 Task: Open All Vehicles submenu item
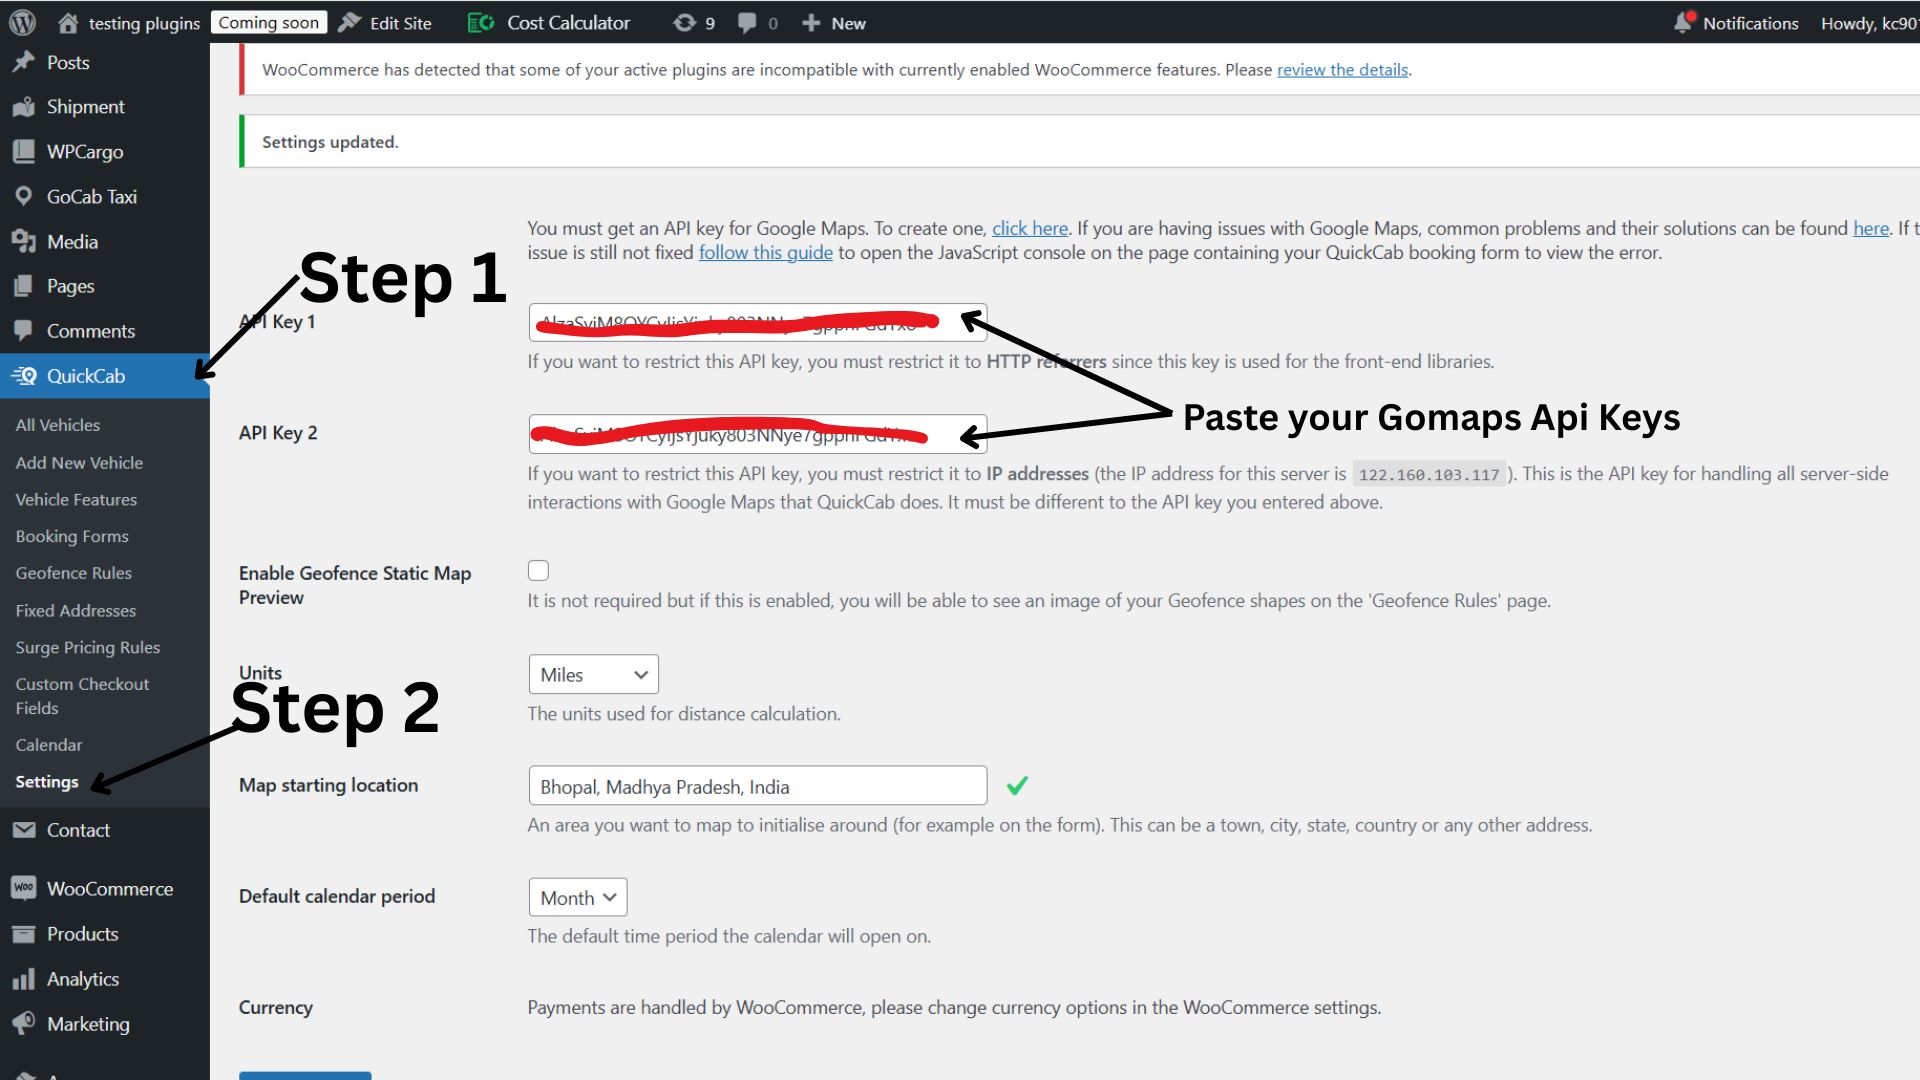tap(58, 425)
